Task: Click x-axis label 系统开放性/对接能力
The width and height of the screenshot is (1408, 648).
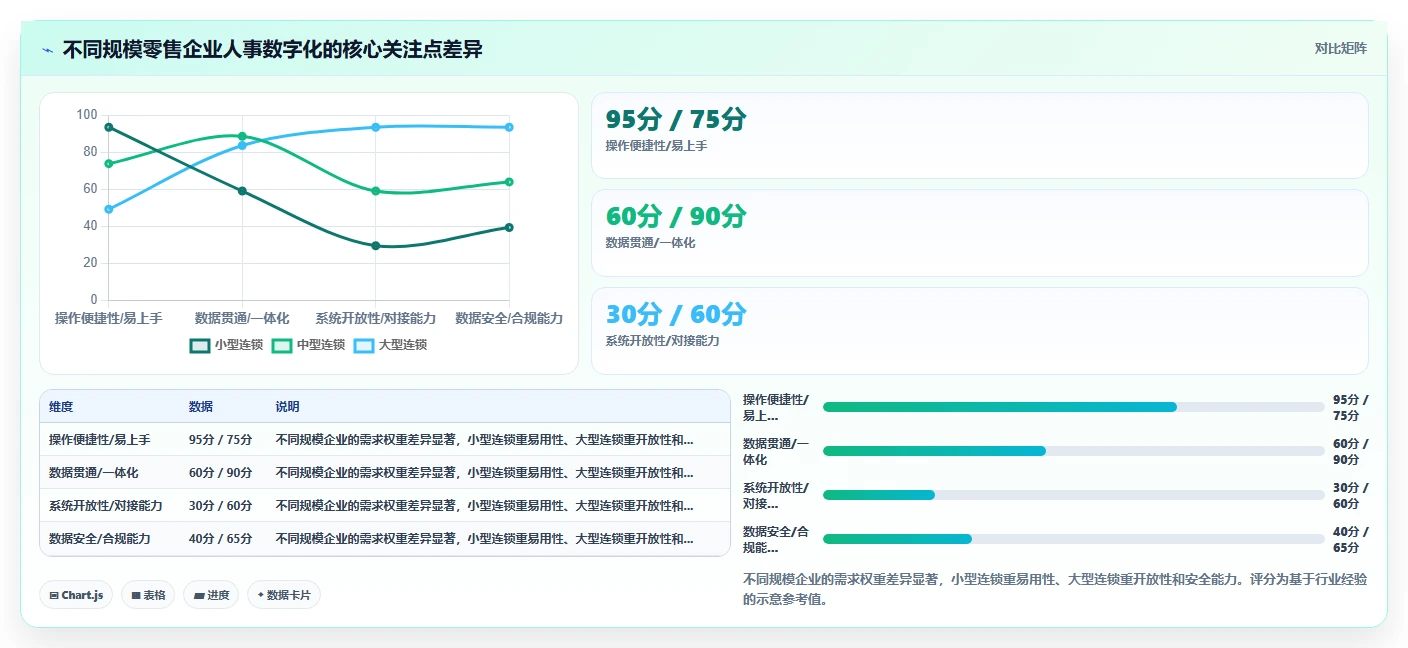Action: (375, 318)
